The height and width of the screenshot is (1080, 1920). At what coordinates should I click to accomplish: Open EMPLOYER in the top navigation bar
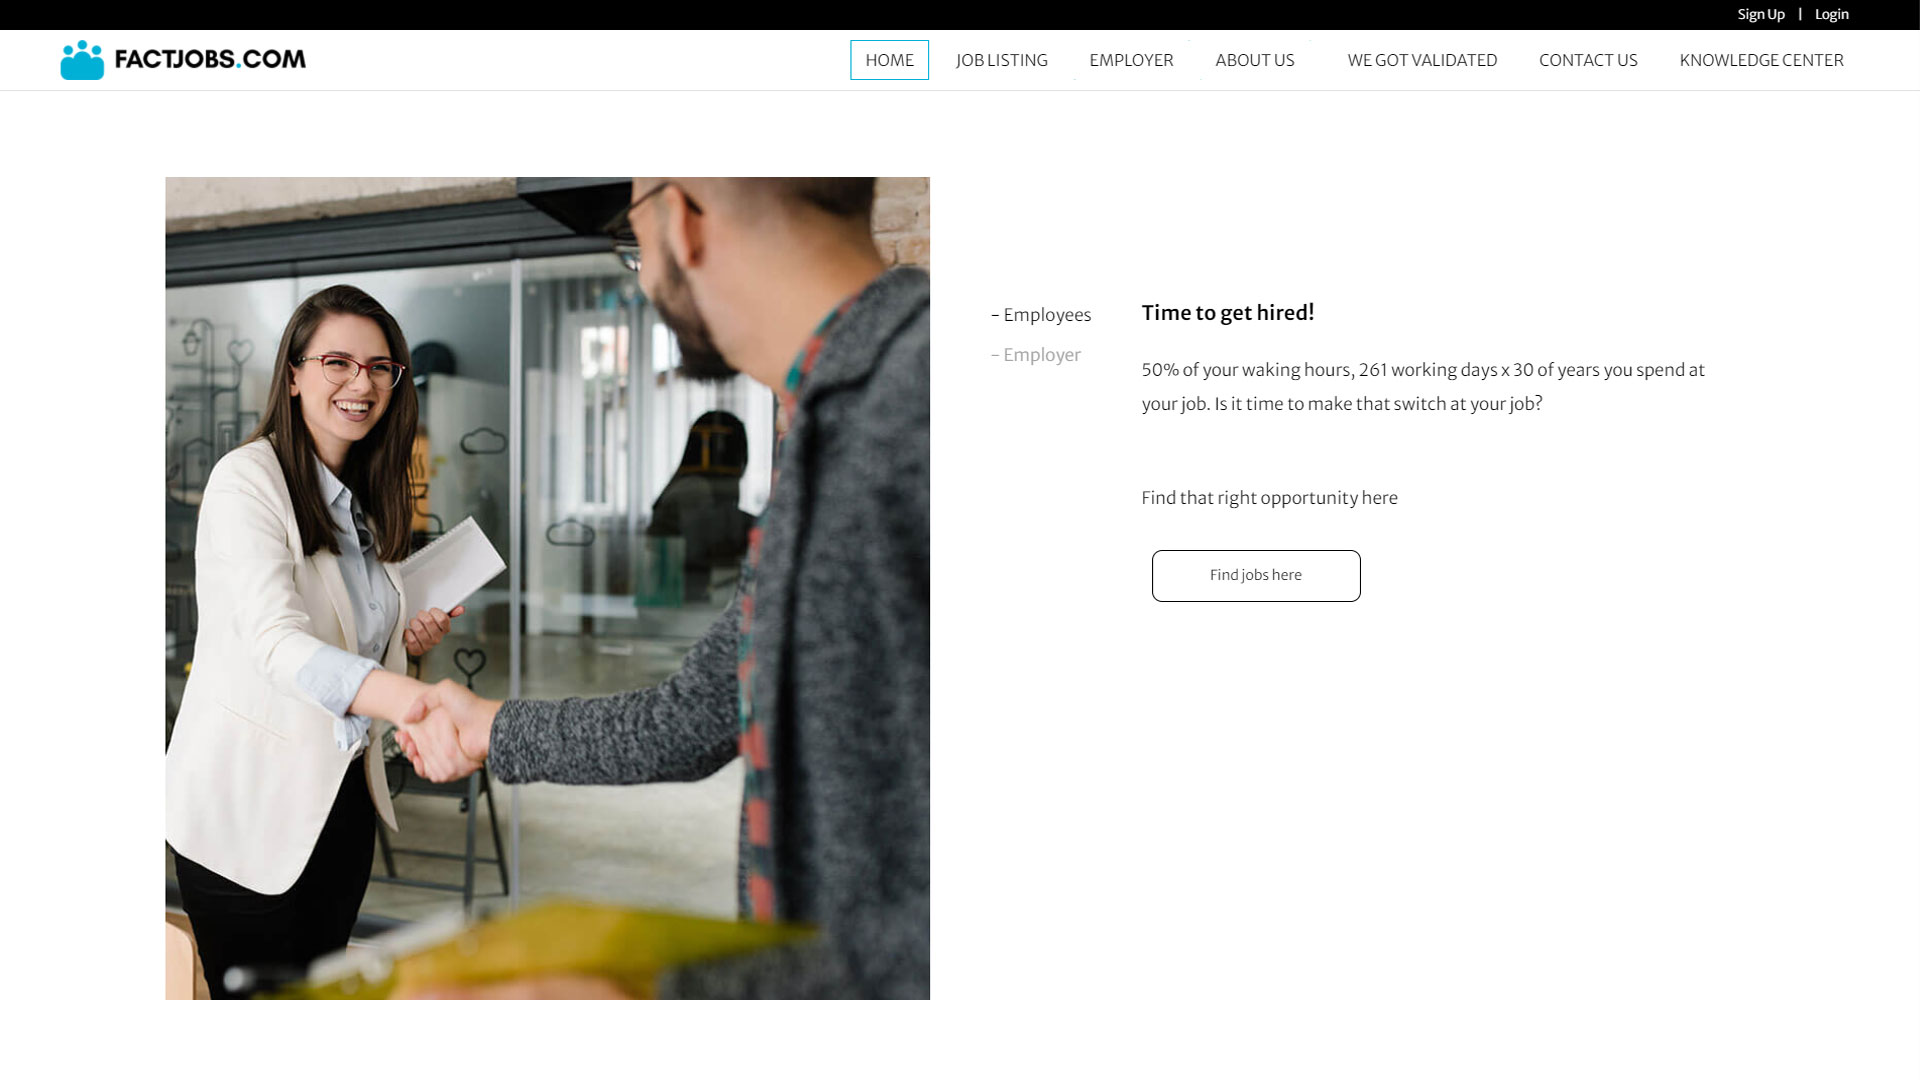[1131, 60]
